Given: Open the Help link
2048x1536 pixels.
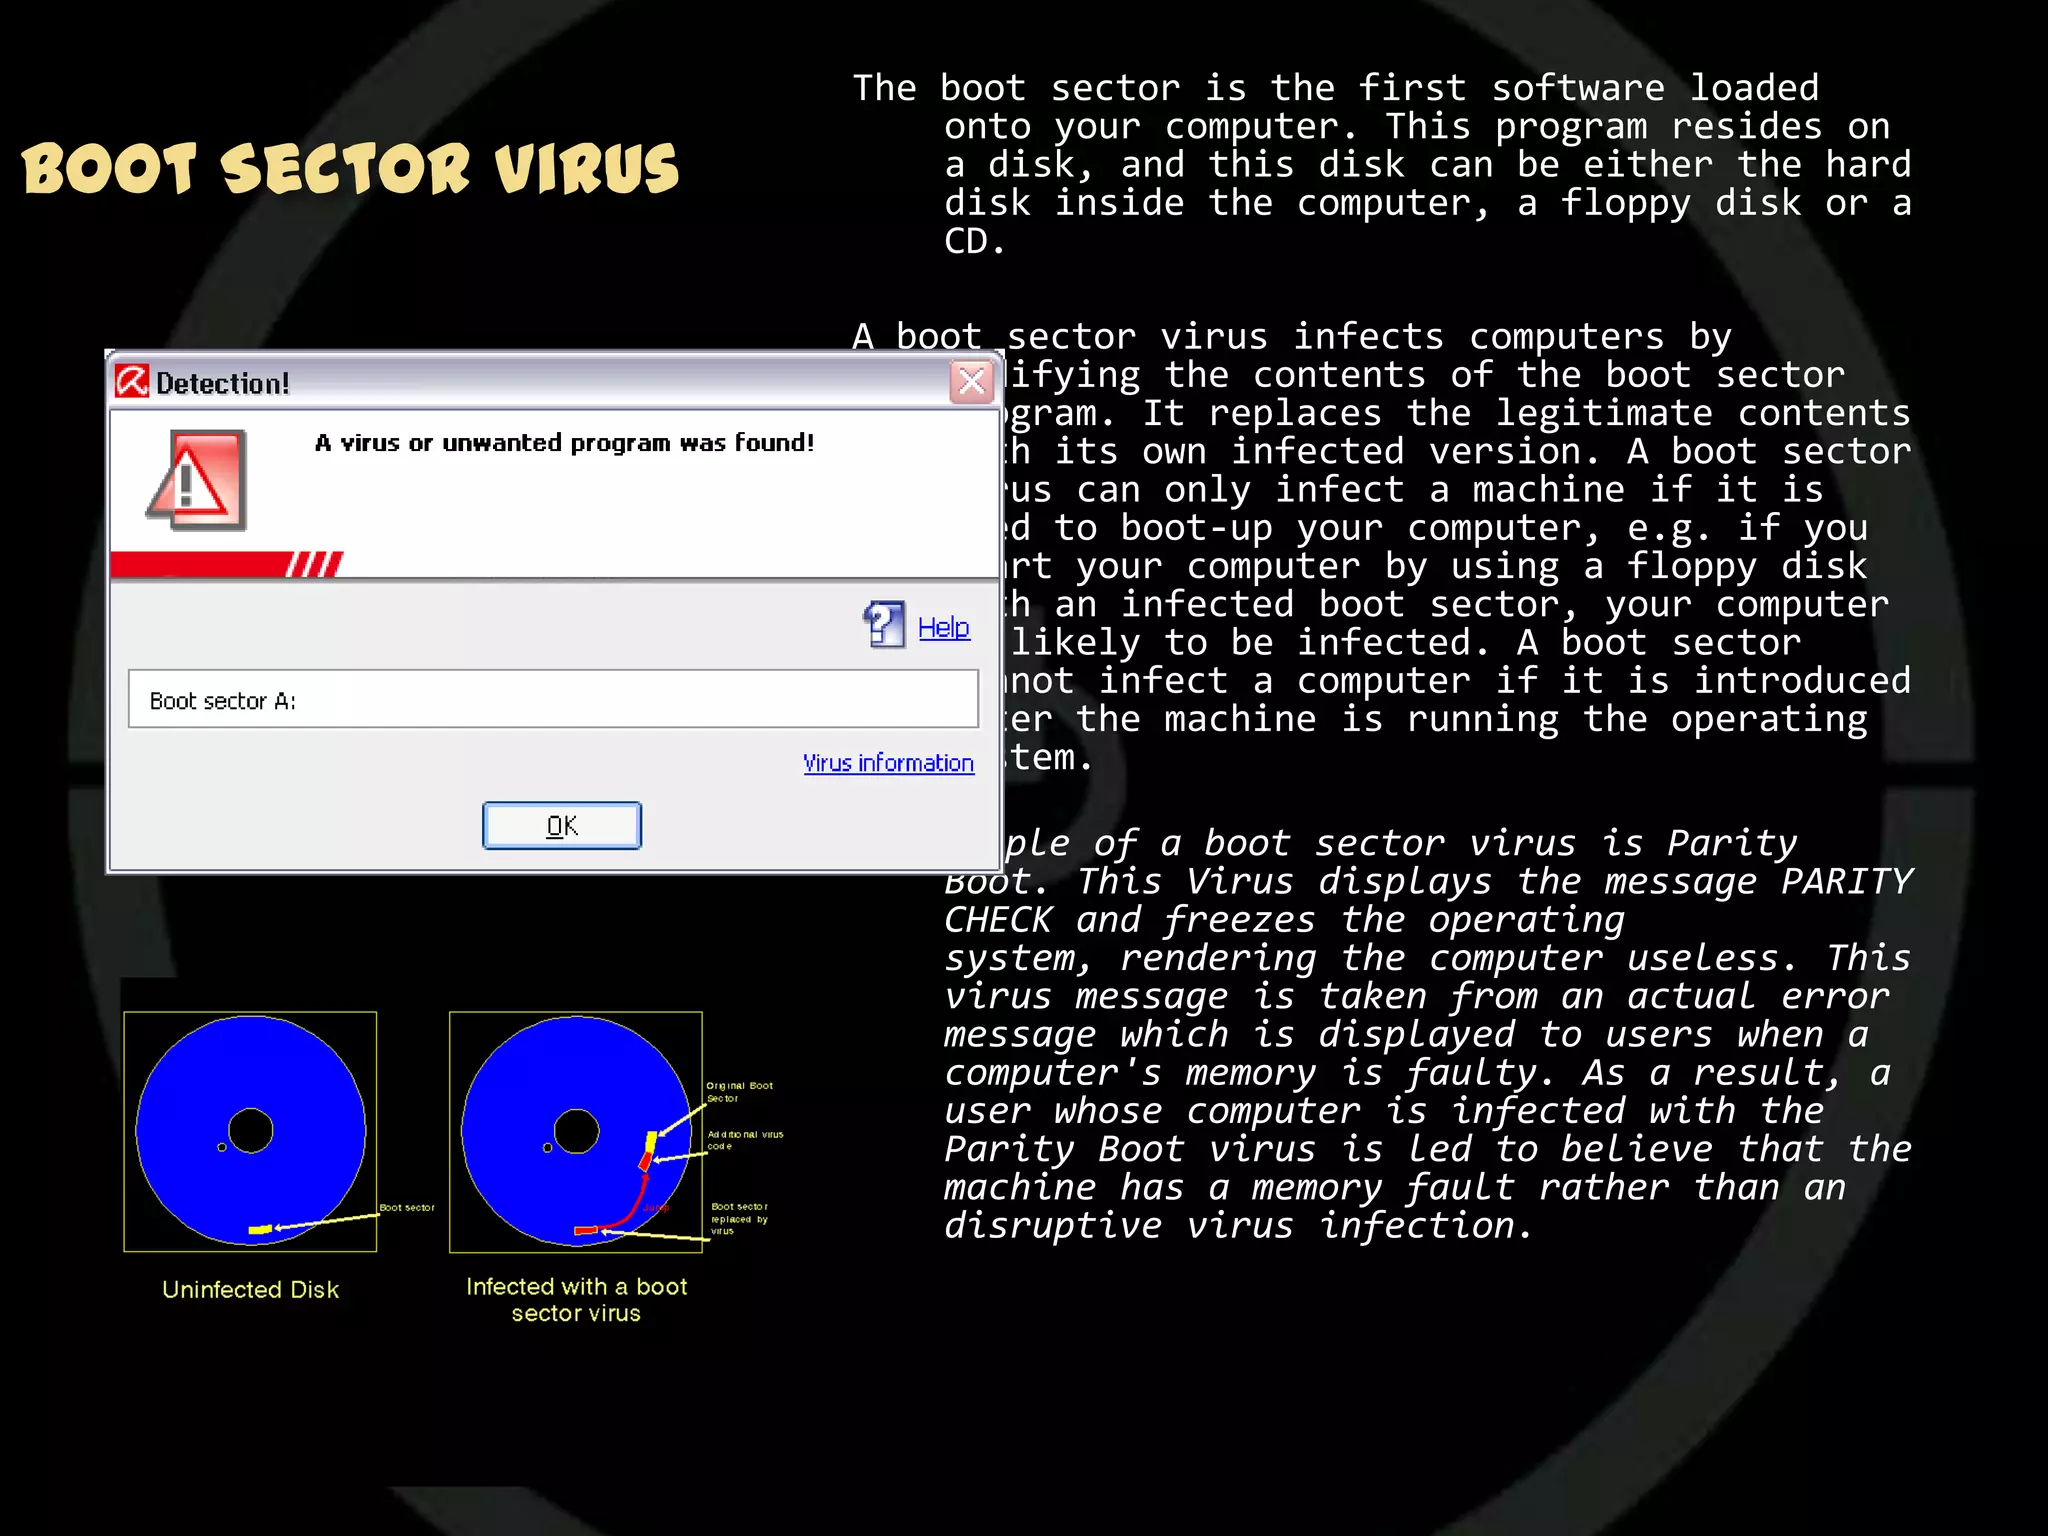Looking at the screenshot, I should pyautogui.click(x=944, y=627).
